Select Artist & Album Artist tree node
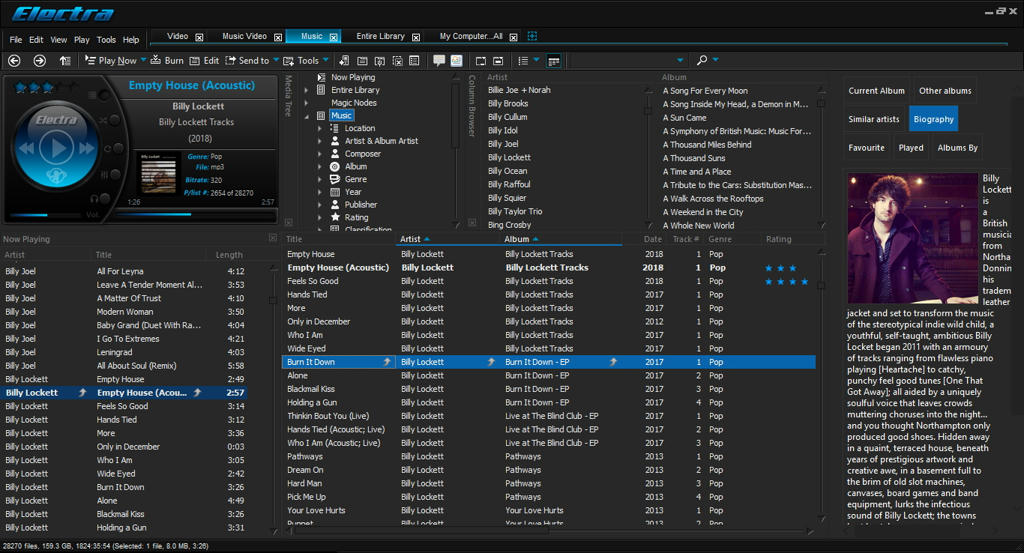The width and height of the screenshot is (1024, 553). (x=381, y=141)
